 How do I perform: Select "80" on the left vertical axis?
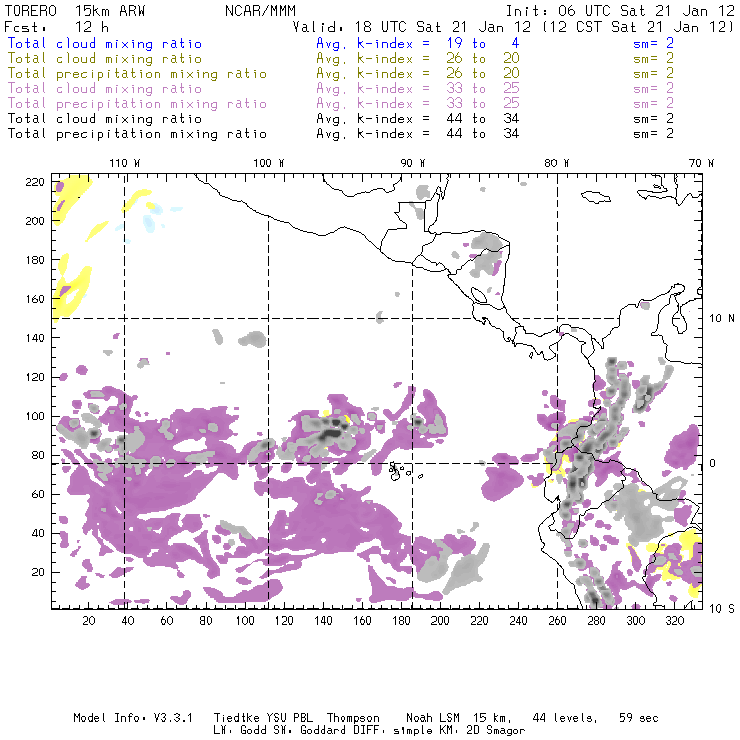38,455
